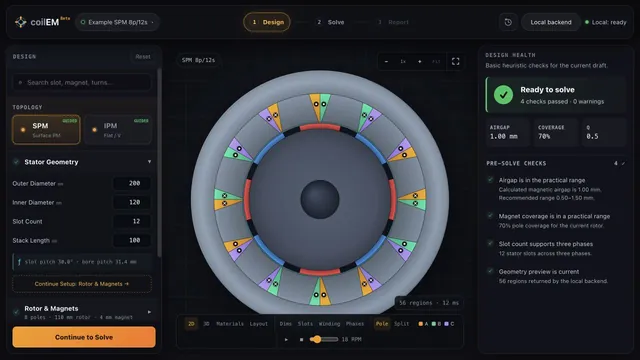Follow Continue Setup: Rotor & Magnets link

(82, 284)
